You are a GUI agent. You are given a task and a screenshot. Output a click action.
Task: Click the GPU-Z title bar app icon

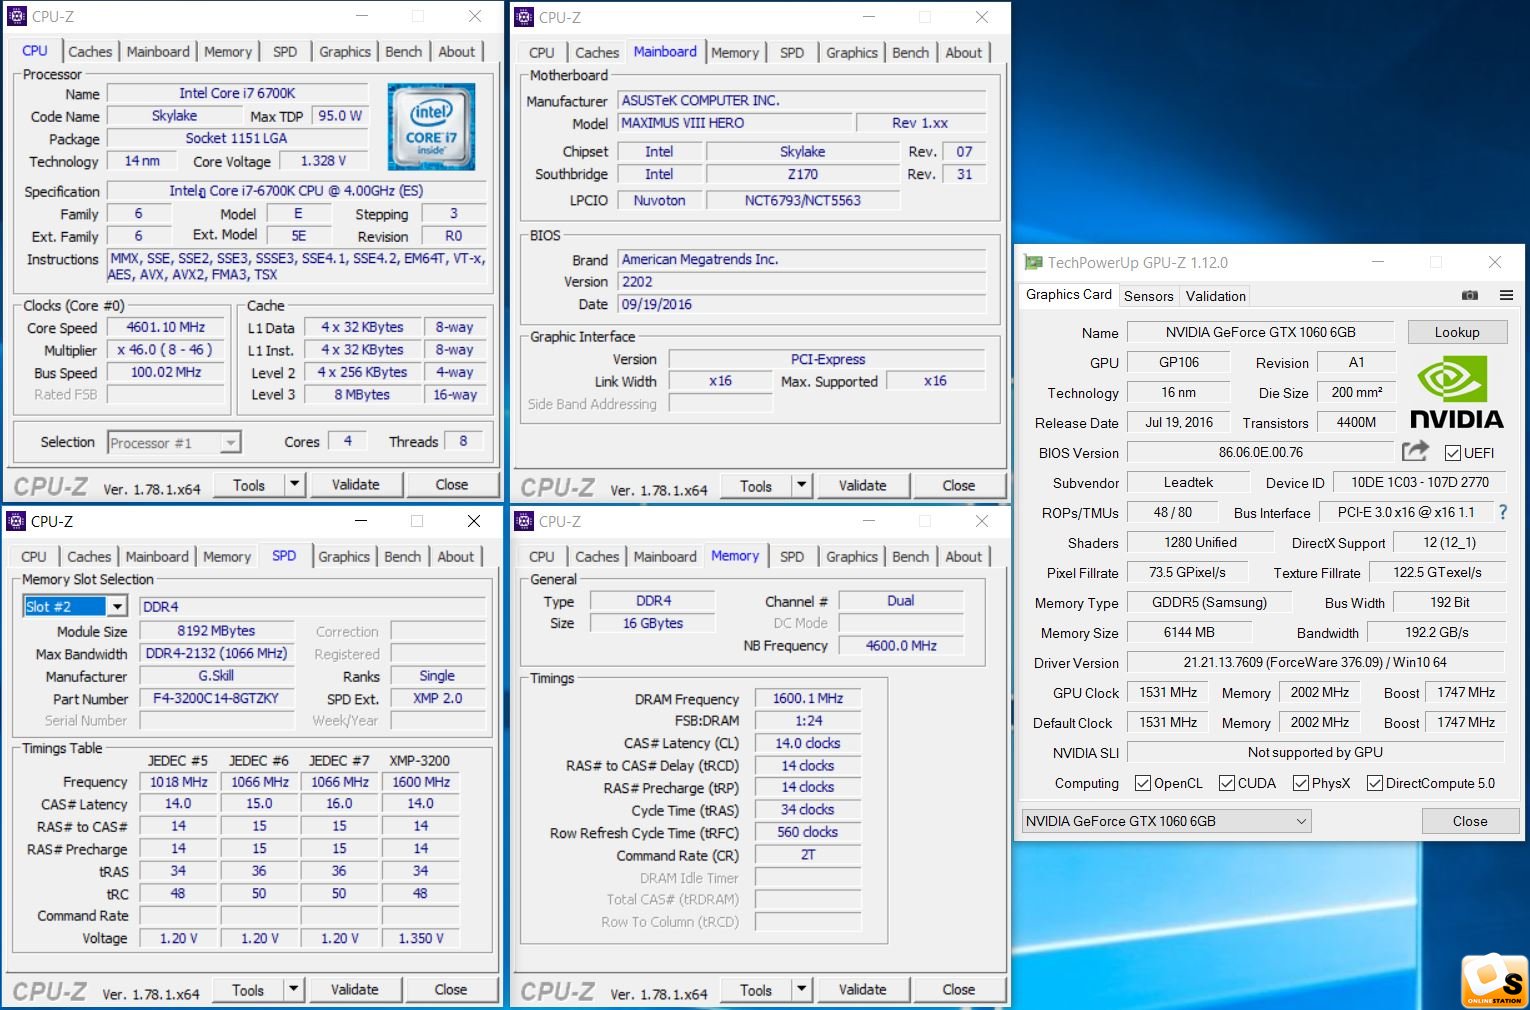1033,263
